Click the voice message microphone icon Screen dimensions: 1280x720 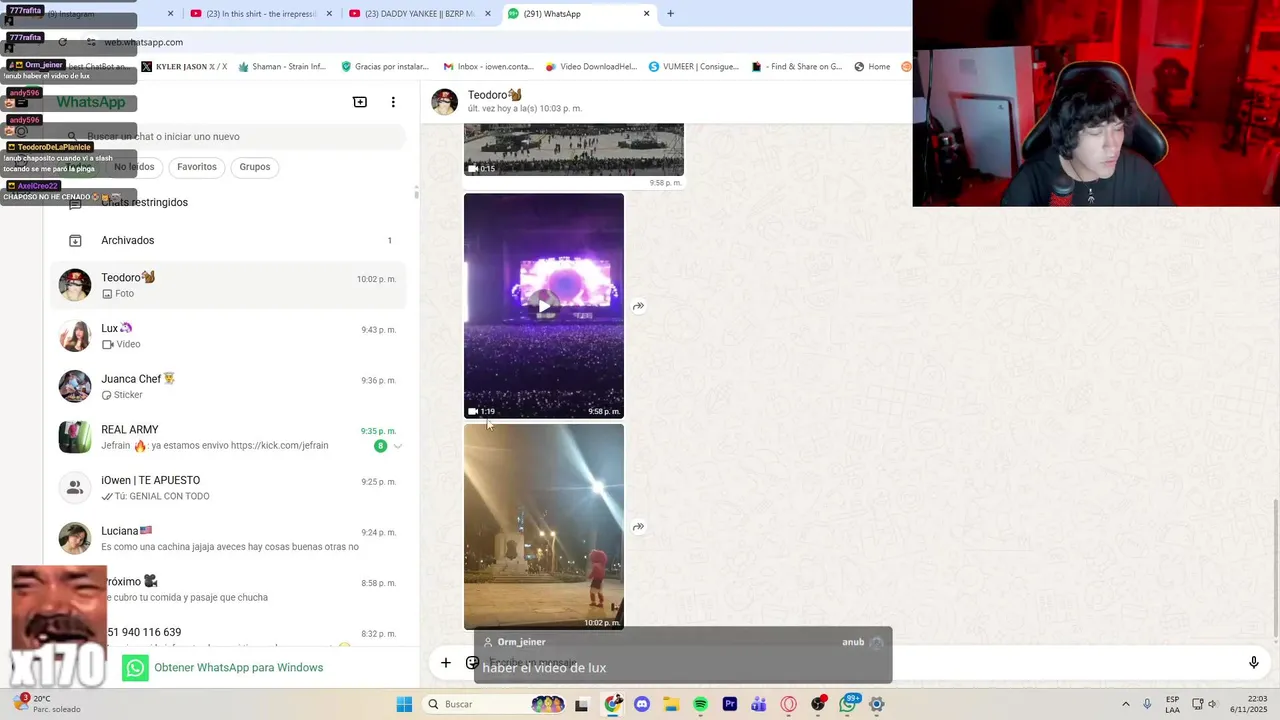tap(1253, 662)
